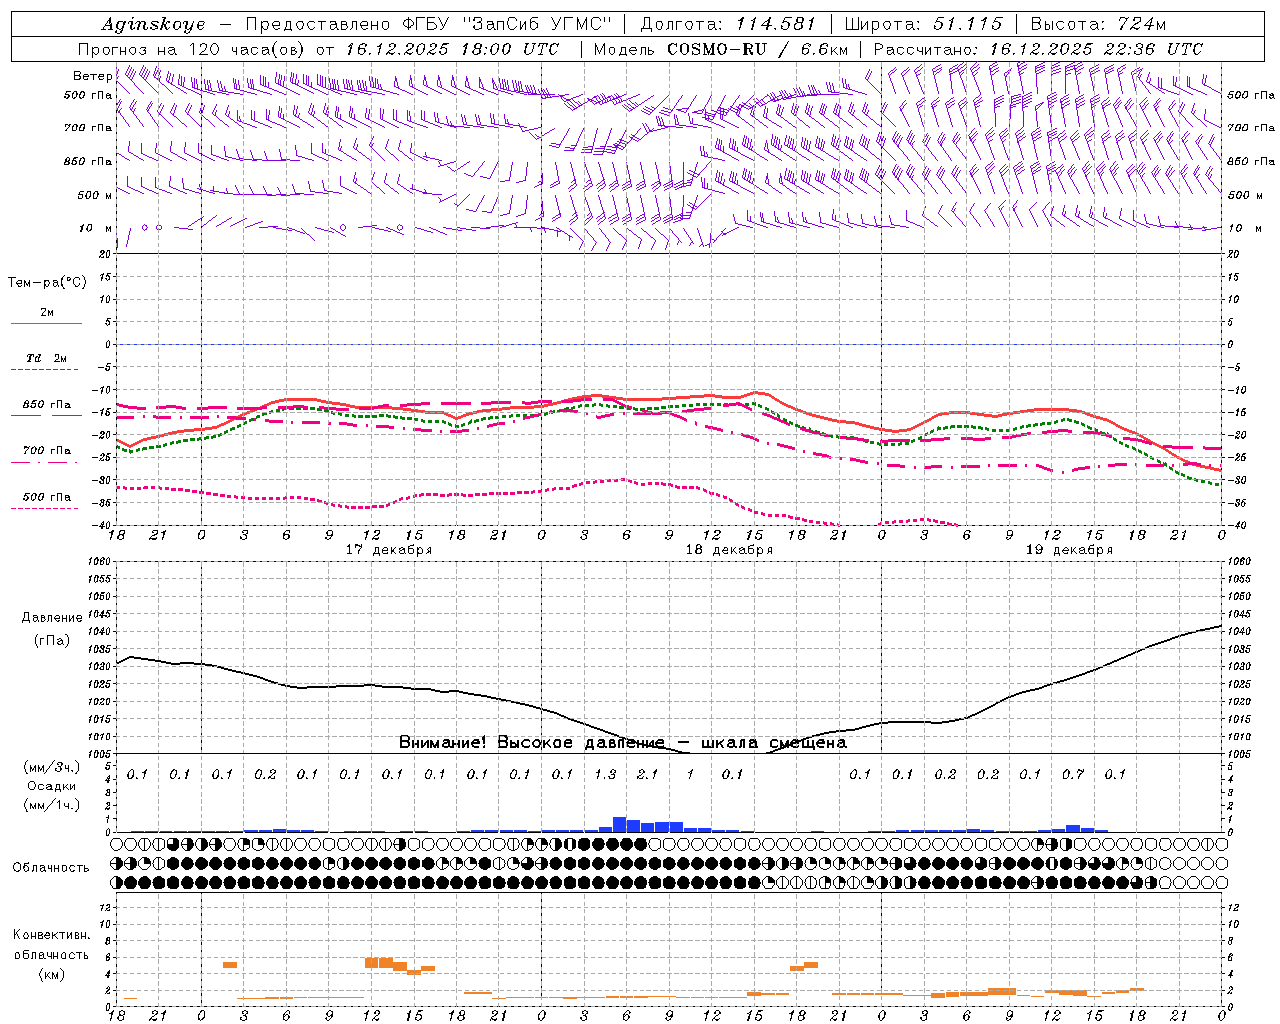Viewport: 1280px width, 1024px height.
Task: Select "Прогноз на 120 часа(ов)" forecast text
Action: (x=192, y=49)
